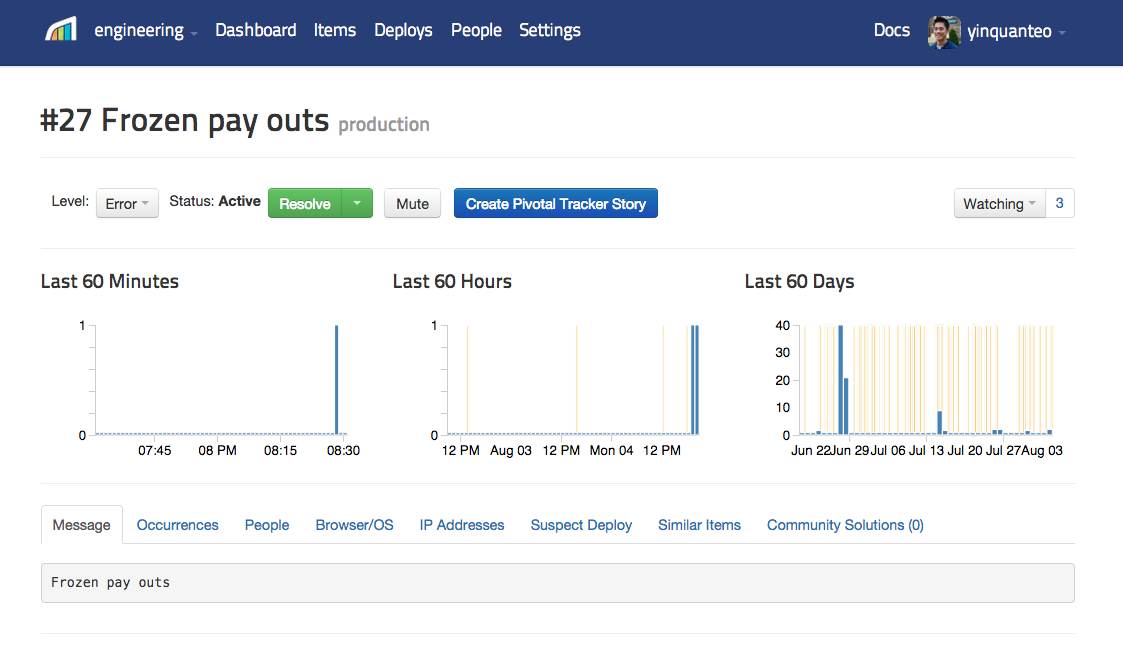The width and height of the screenshot is (1123, 648).
Task: Go to the Dashboard page
Action: (x=256, y=30)
